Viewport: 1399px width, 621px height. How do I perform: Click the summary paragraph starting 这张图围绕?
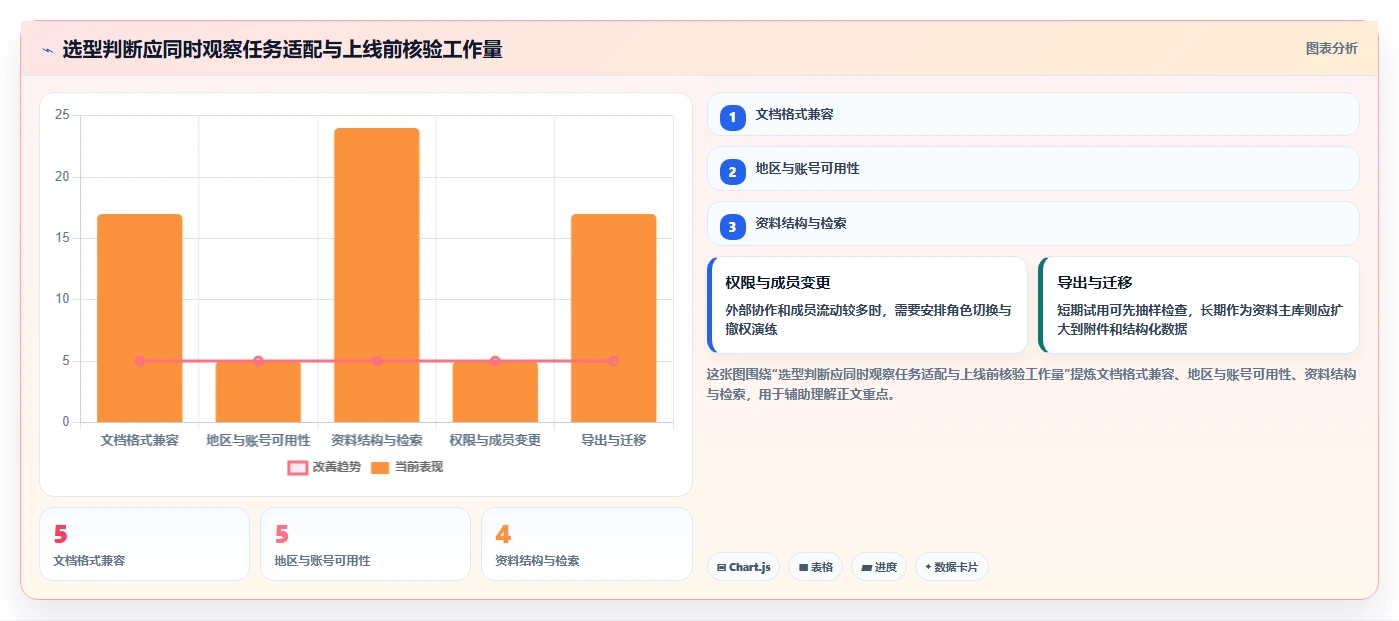(1031, 384)
